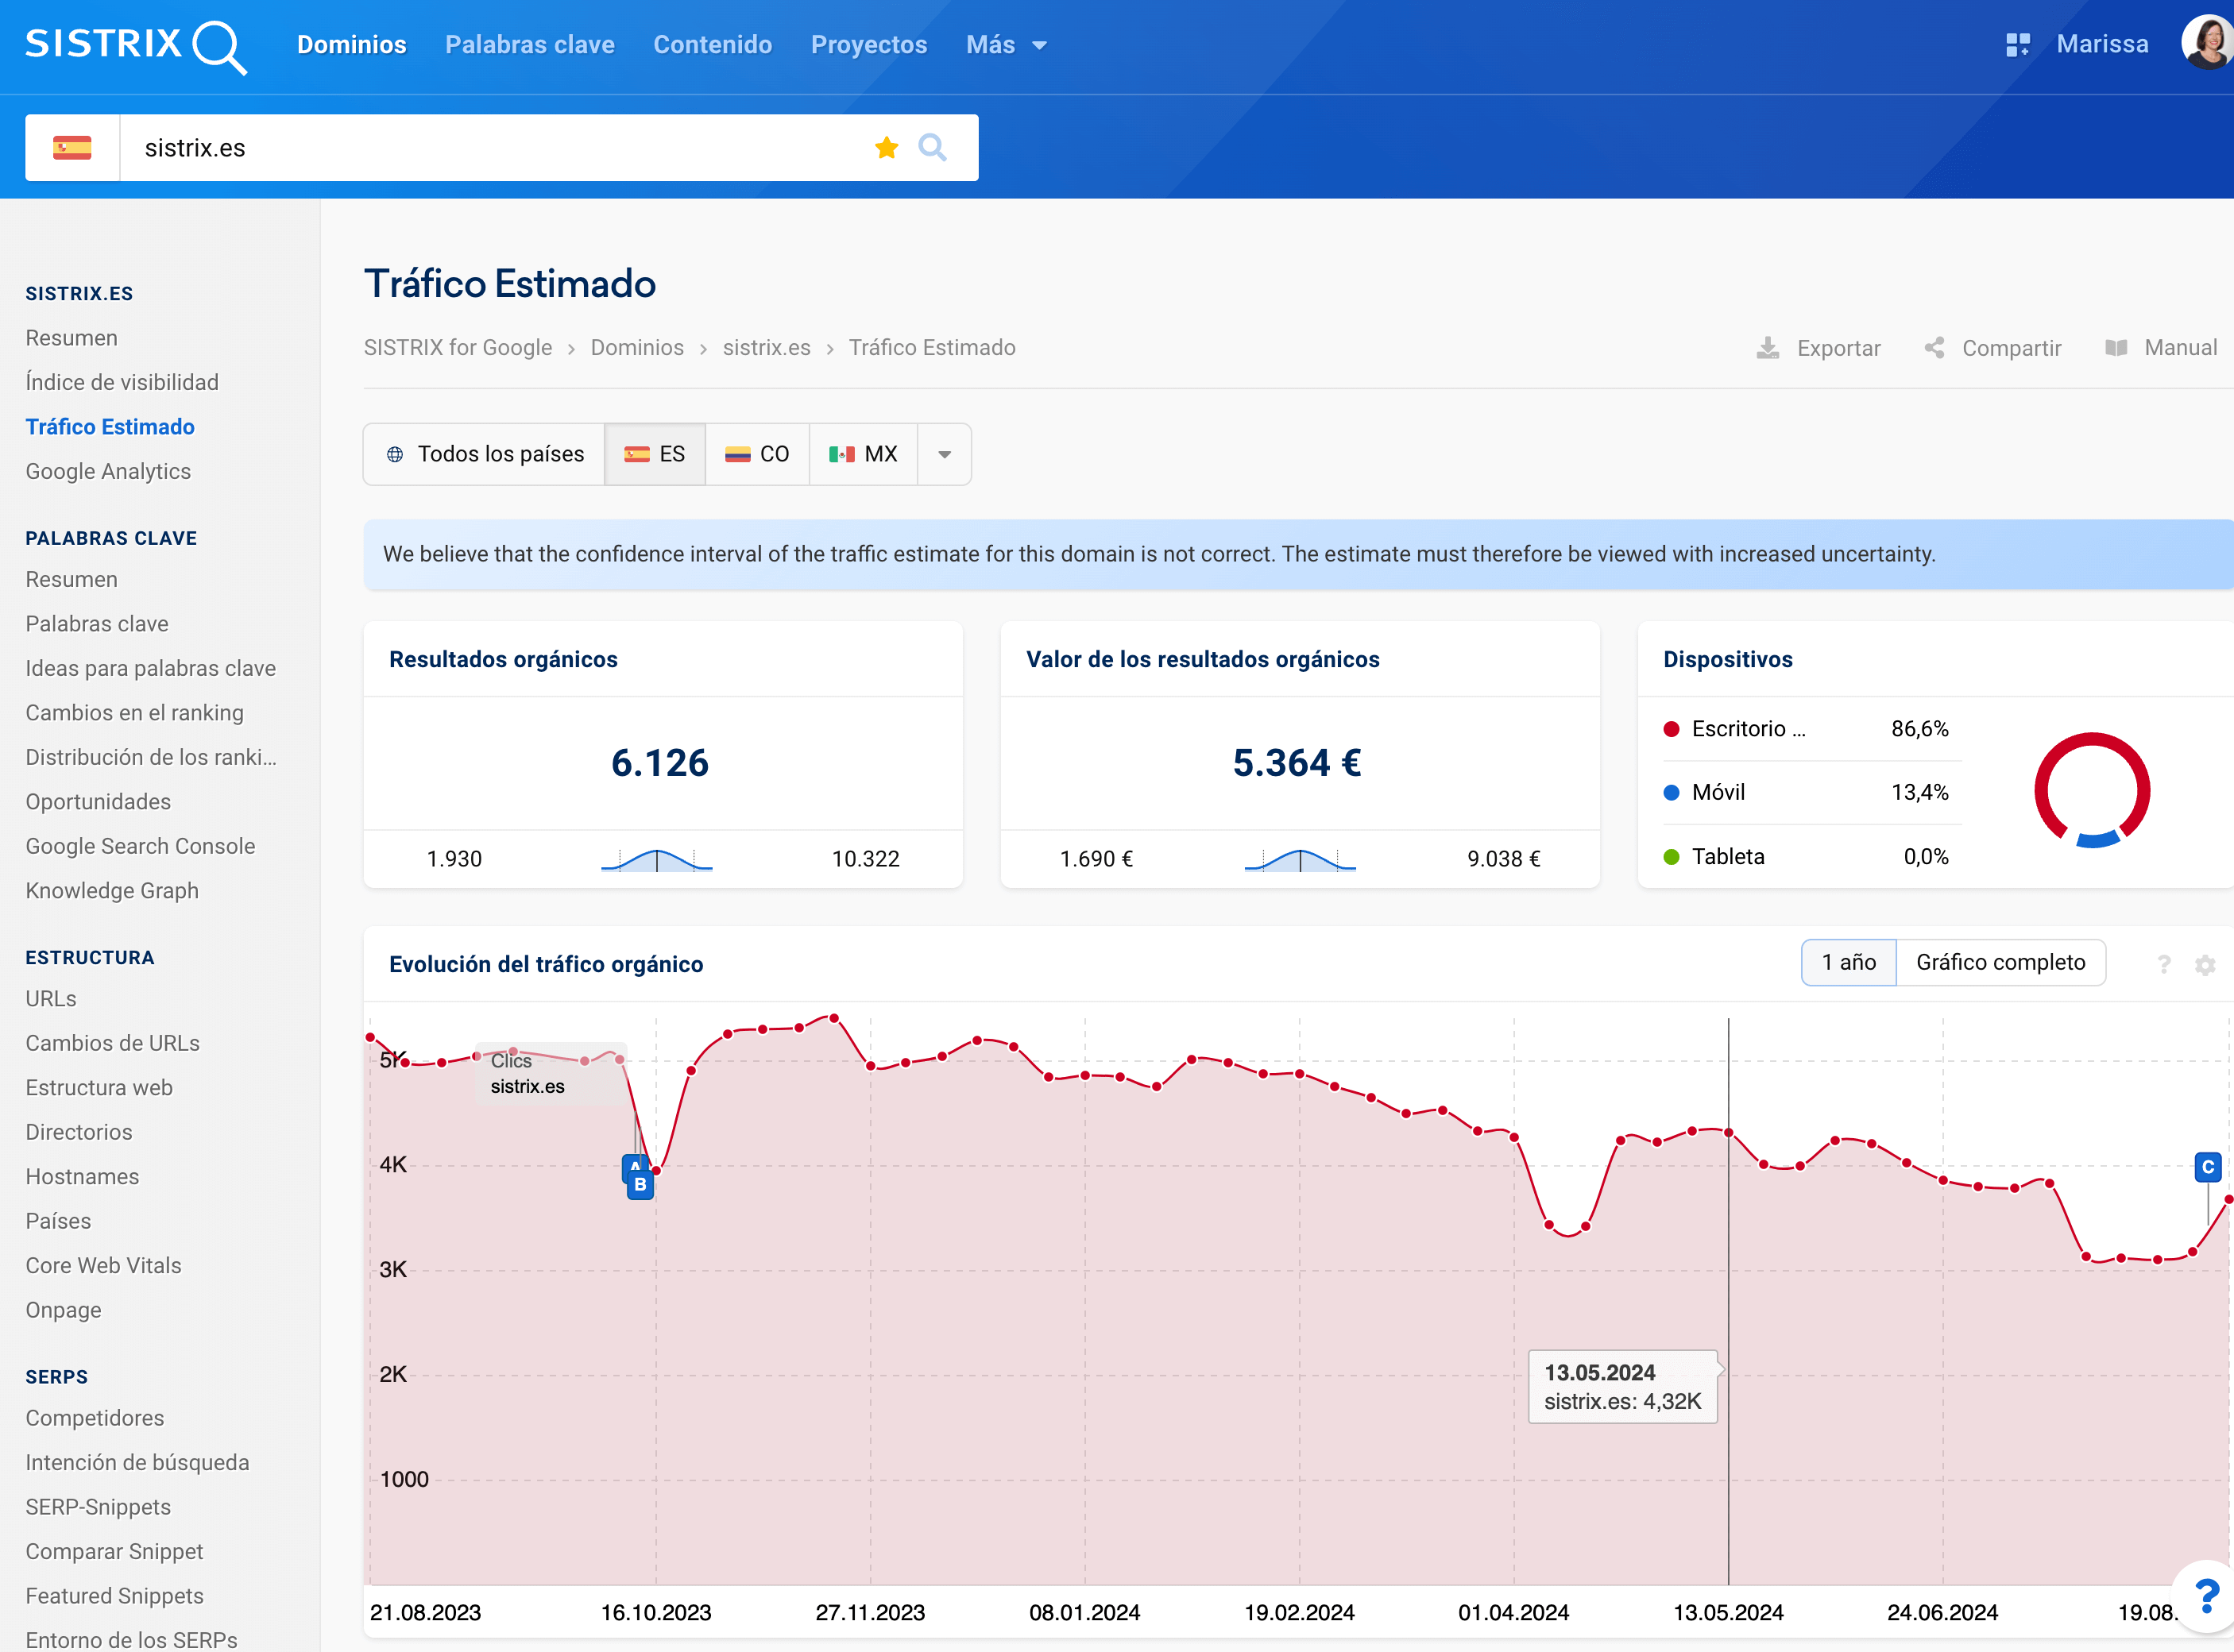Click the Dominios breadcrumb link

(637, 348)
